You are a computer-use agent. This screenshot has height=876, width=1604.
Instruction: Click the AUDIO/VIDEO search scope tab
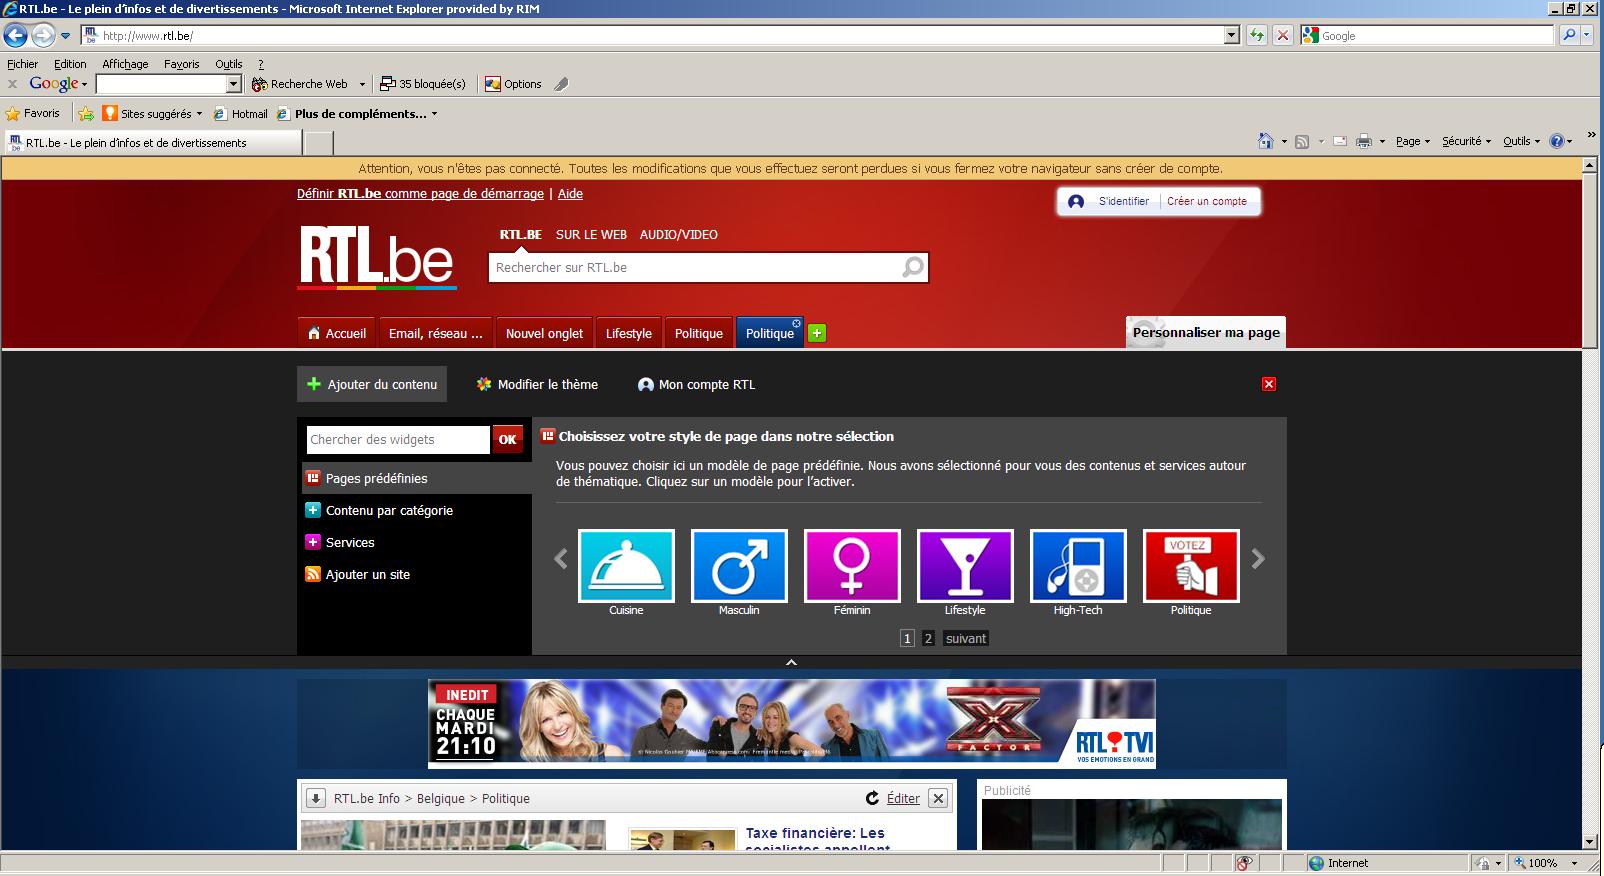point(679,235)
